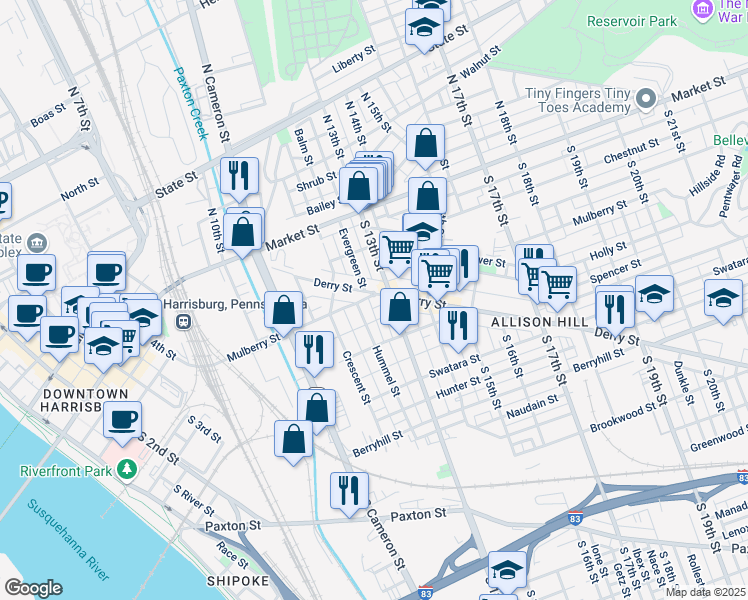The height and width of the screenshot is (600, 748).
Task: Click the Naudain St label
Action: [532, 406]
